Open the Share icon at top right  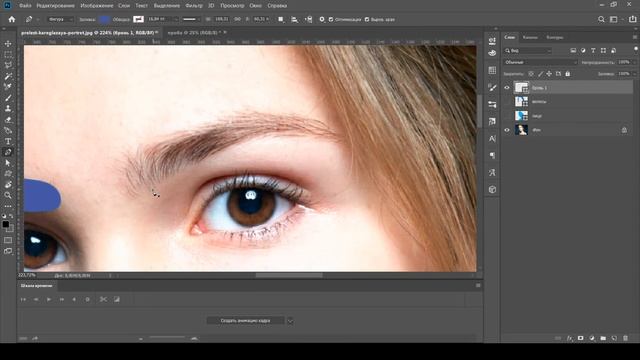632,19
